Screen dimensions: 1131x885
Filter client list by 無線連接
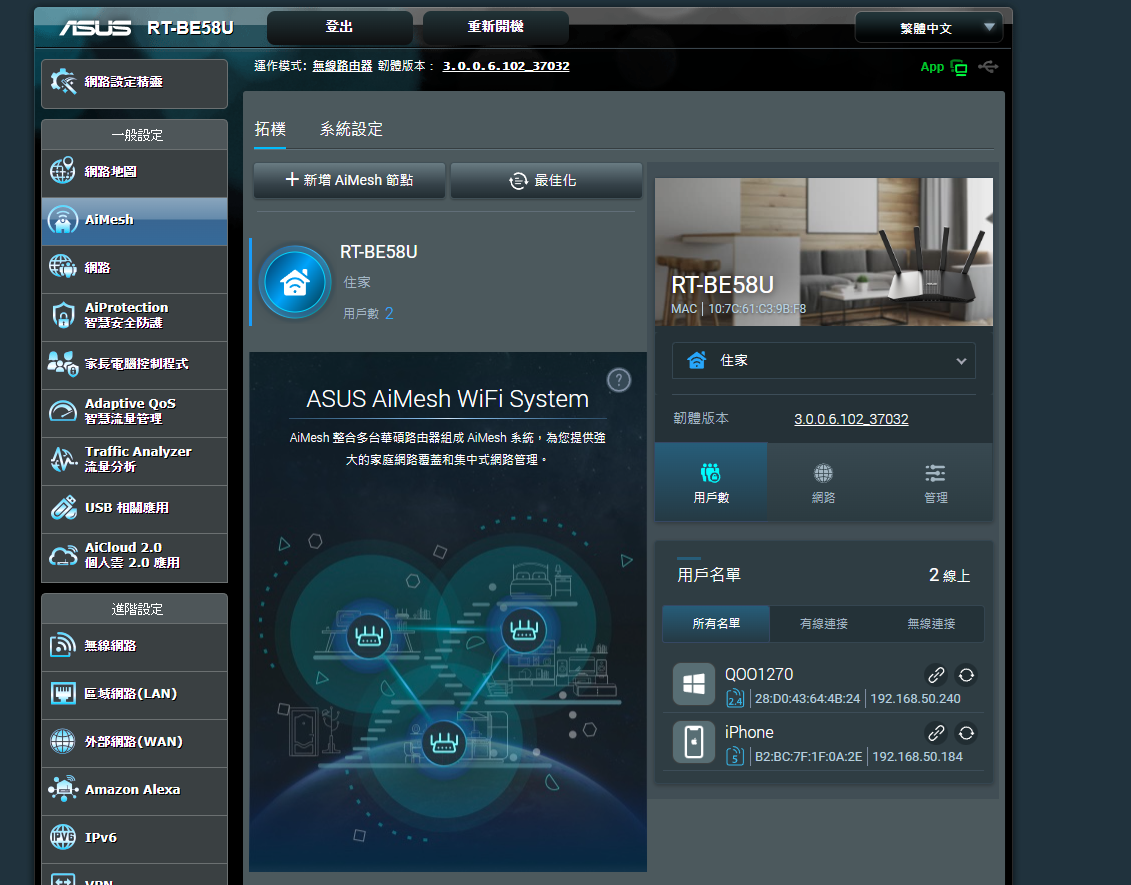point(931,624)
